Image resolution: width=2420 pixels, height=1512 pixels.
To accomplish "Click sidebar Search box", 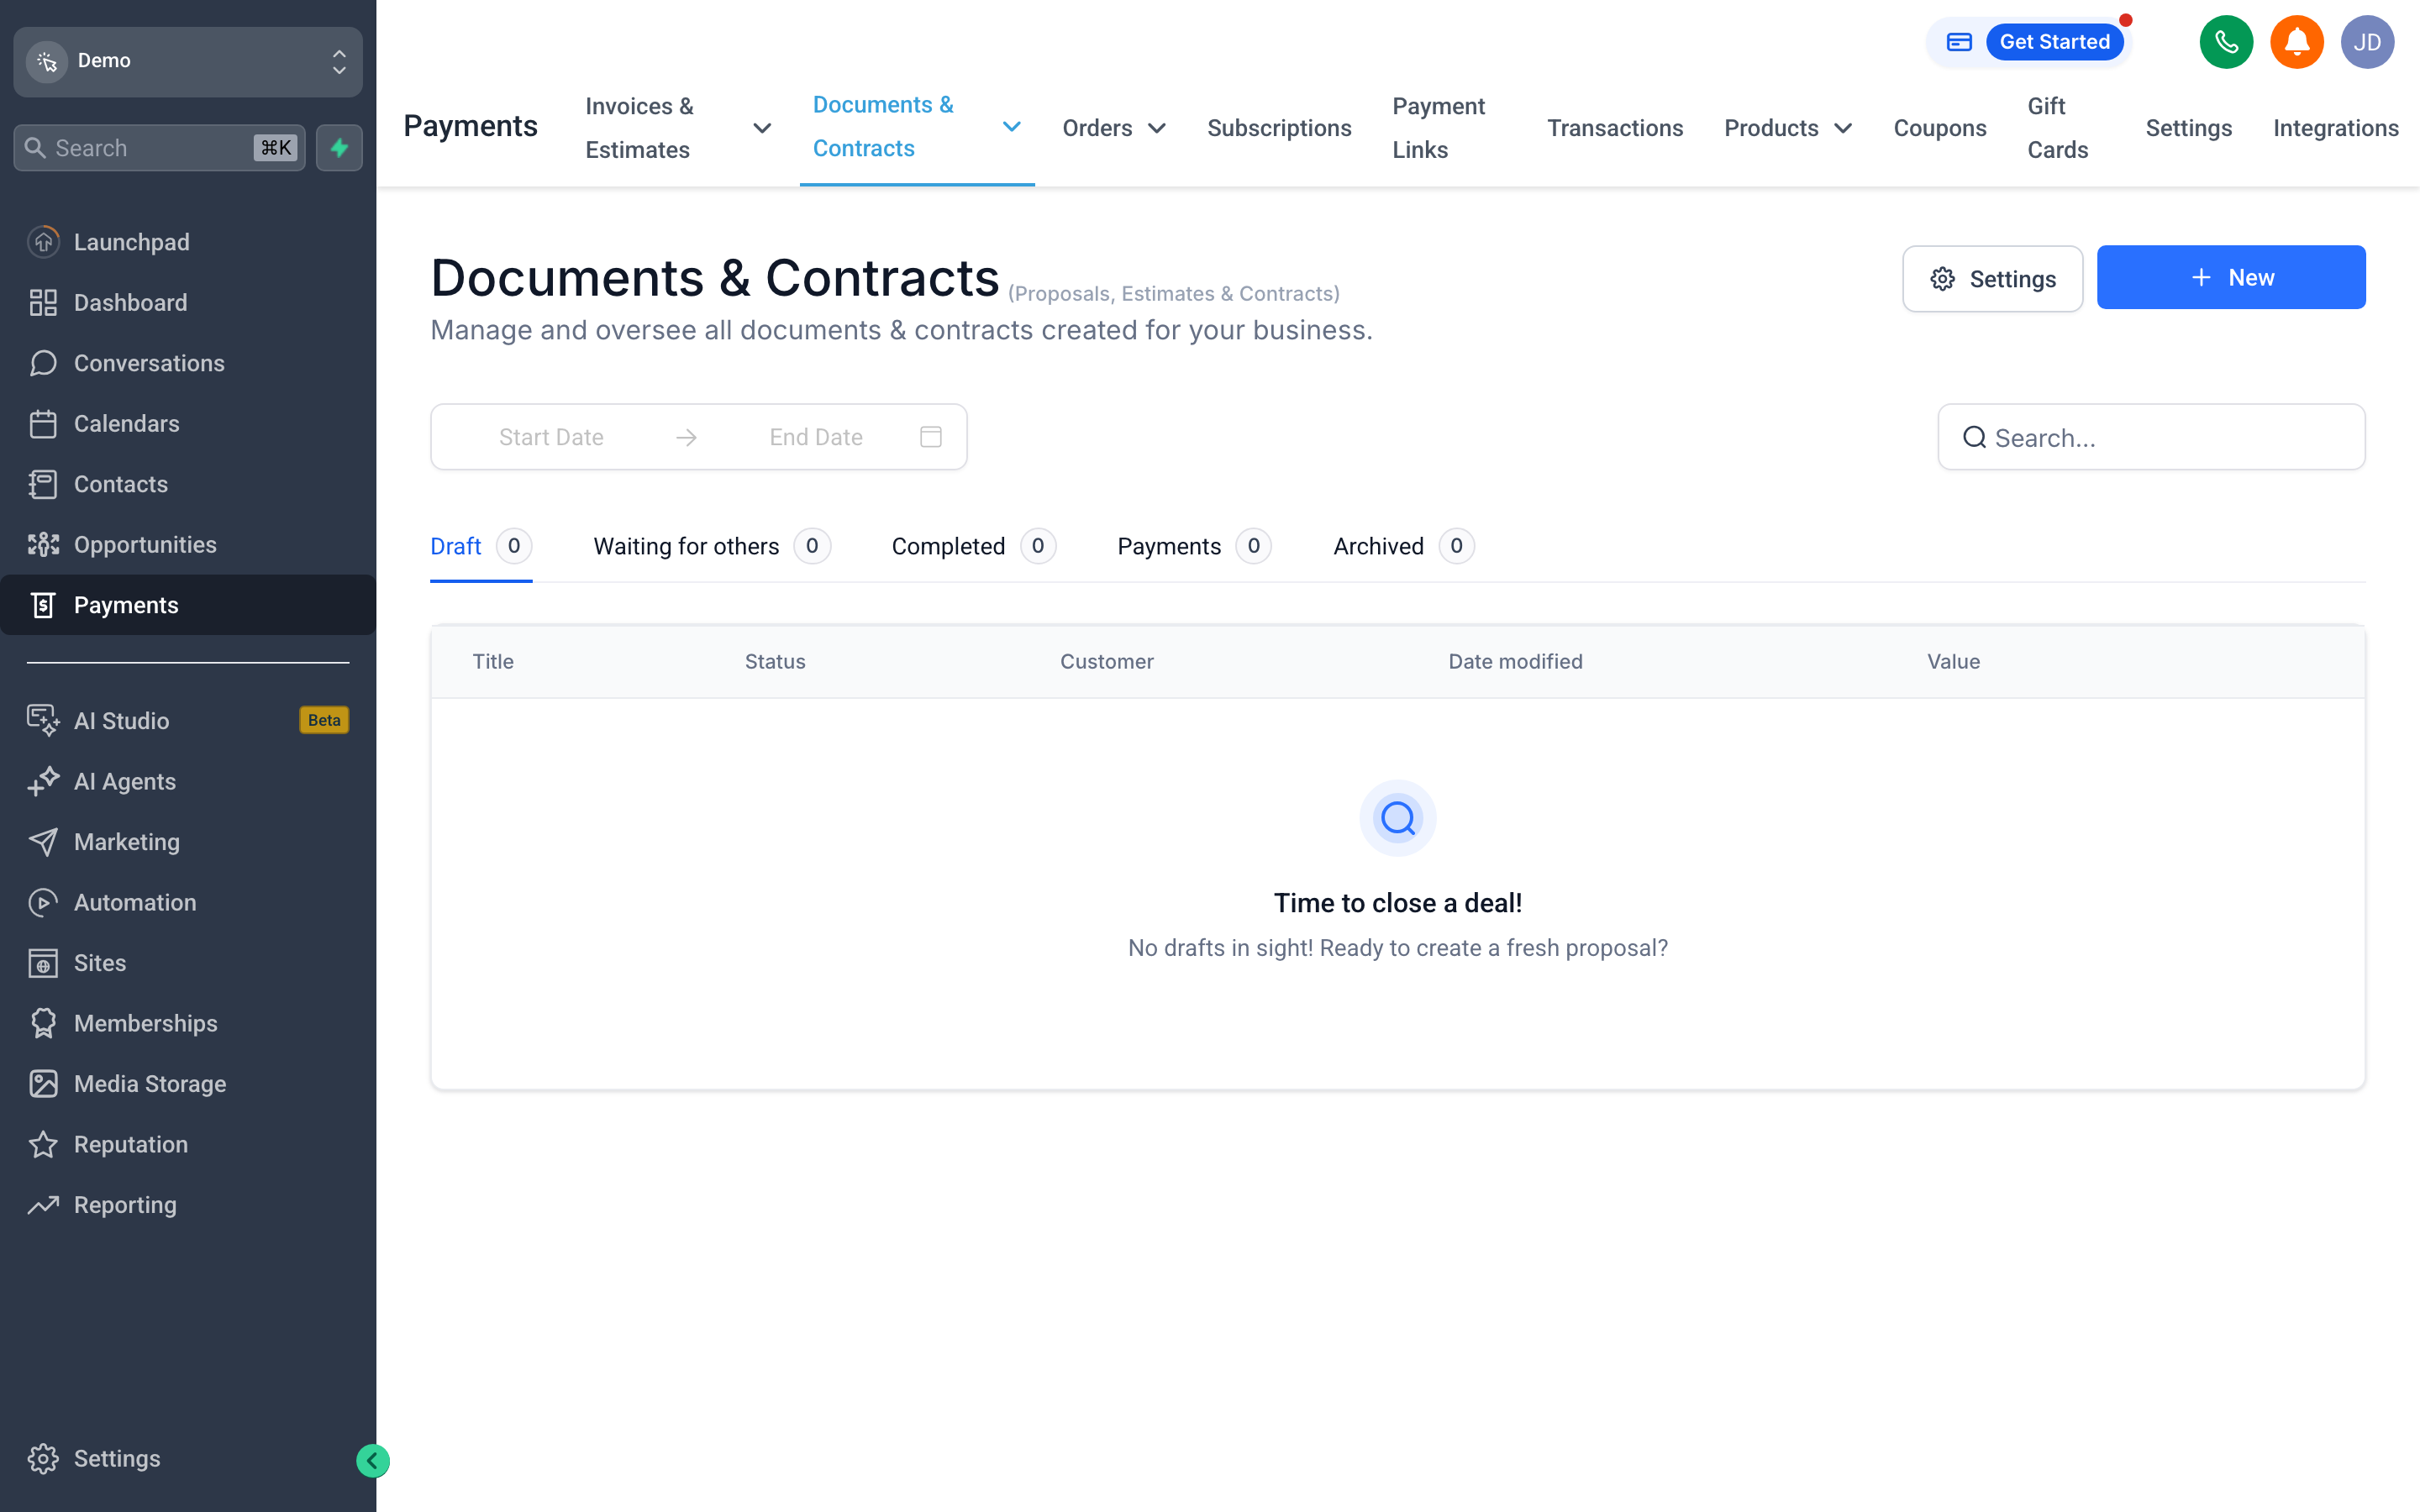I will coord(159,148).
